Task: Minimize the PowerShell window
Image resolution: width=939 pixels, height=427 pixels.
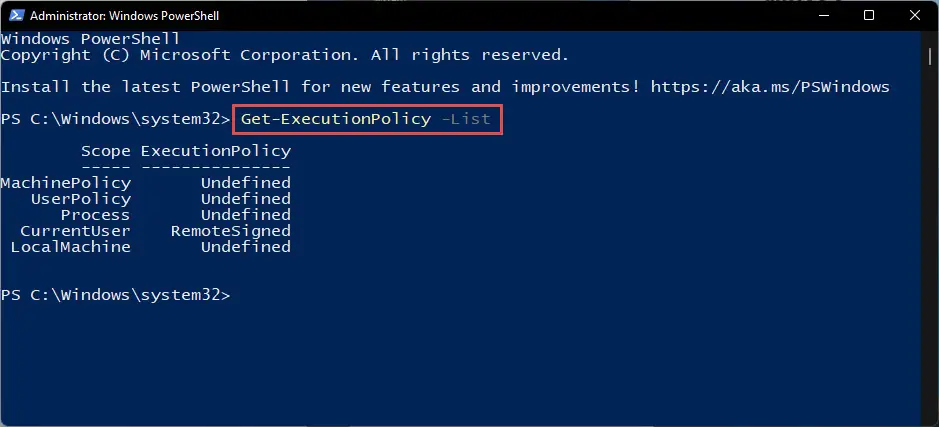Action: (x=823, y=16)
